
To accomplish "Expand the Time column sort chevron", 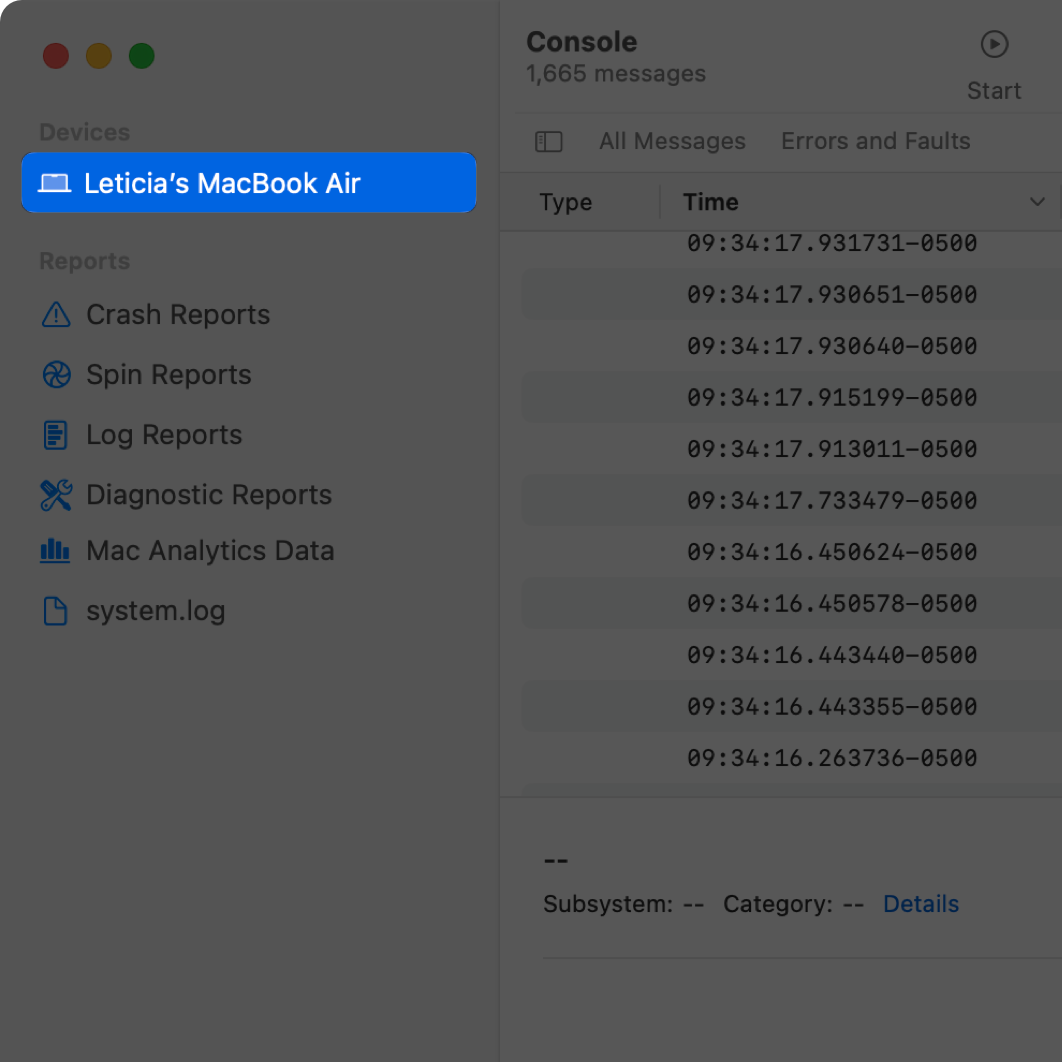I will (1037, 202).
